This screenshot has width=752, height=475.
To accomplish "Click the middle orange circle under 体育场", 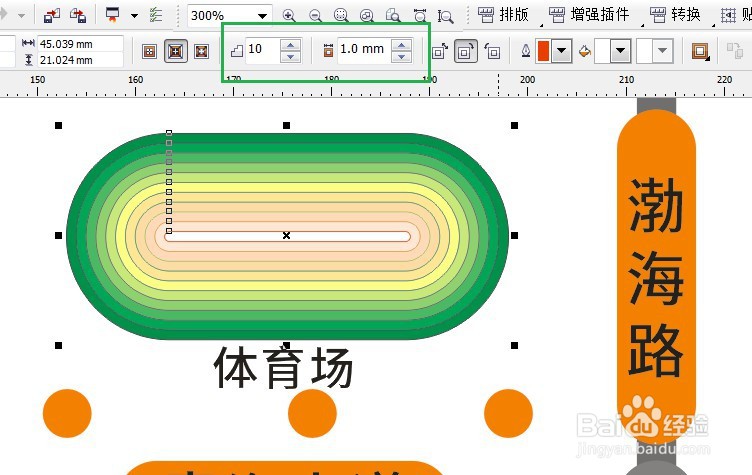I will (312, 413).
